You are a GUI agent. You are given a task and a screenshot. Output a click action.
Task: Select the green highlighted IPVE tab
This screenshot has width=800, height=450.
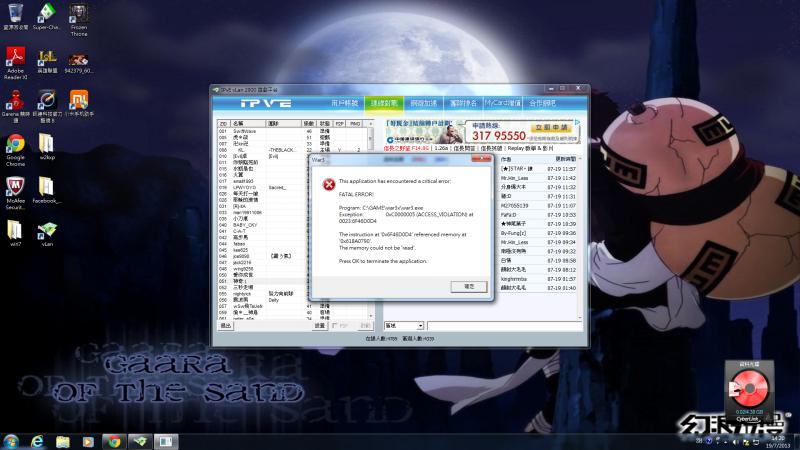[x=384, y=103]
